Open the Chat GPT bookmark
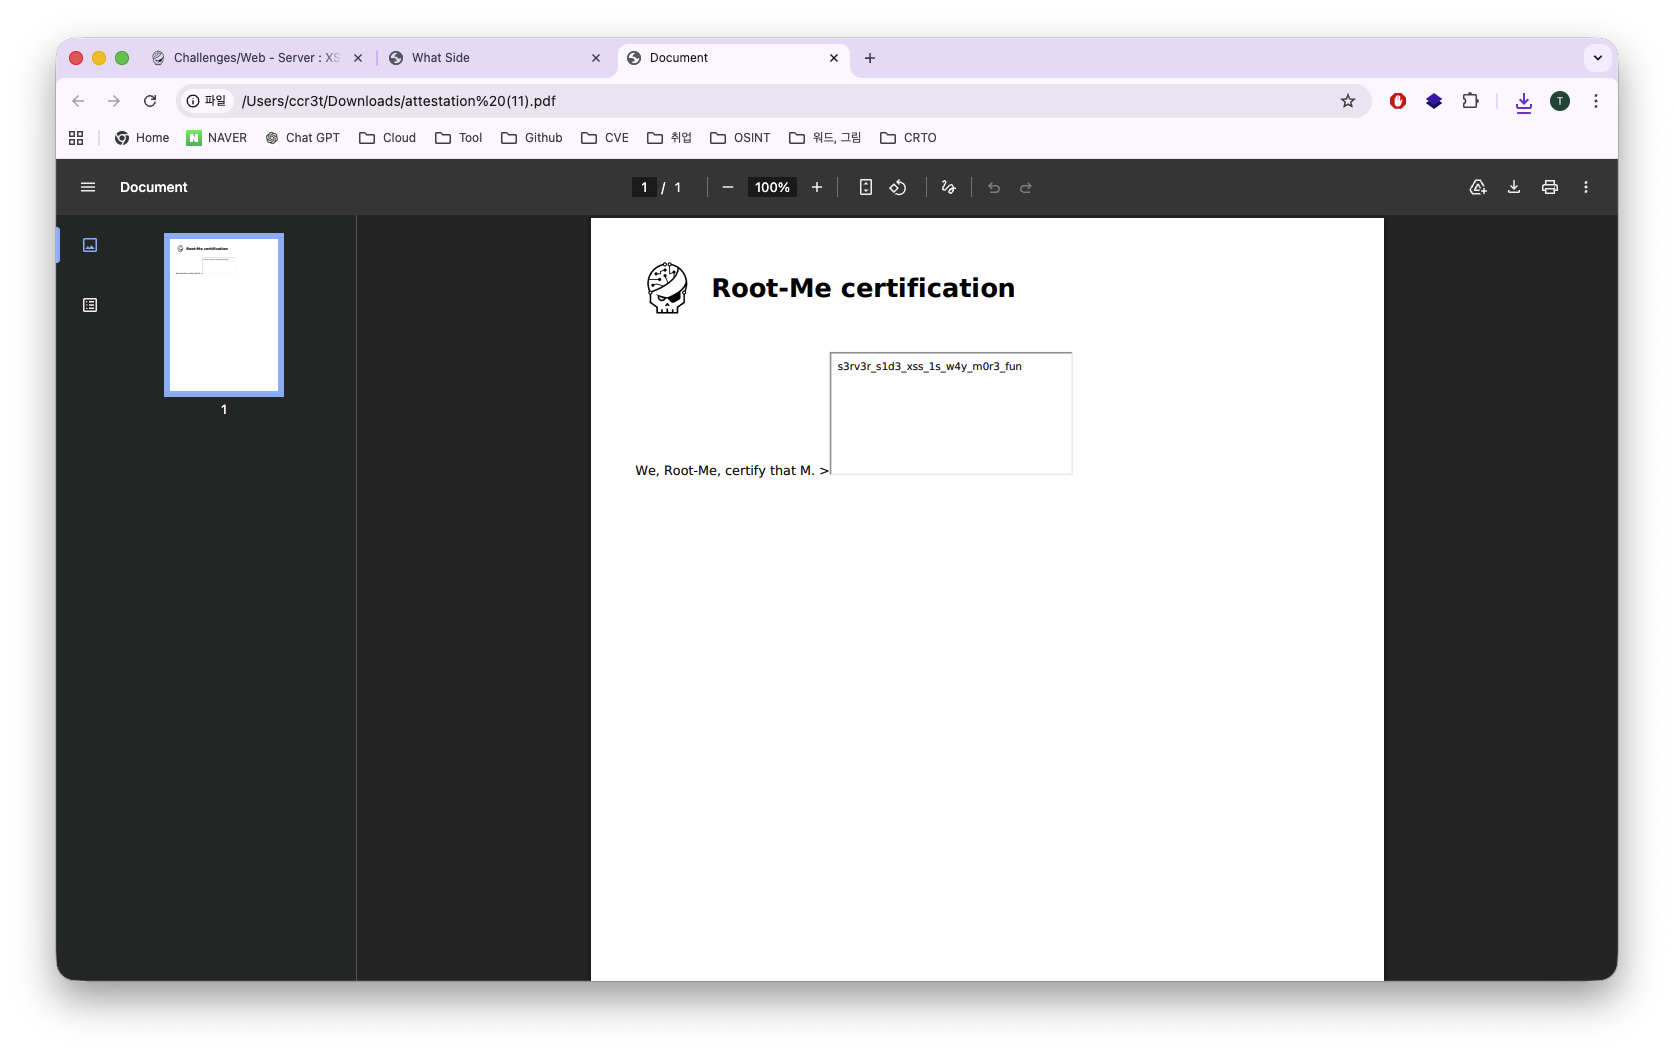1674x1055 pixels. 303,138
